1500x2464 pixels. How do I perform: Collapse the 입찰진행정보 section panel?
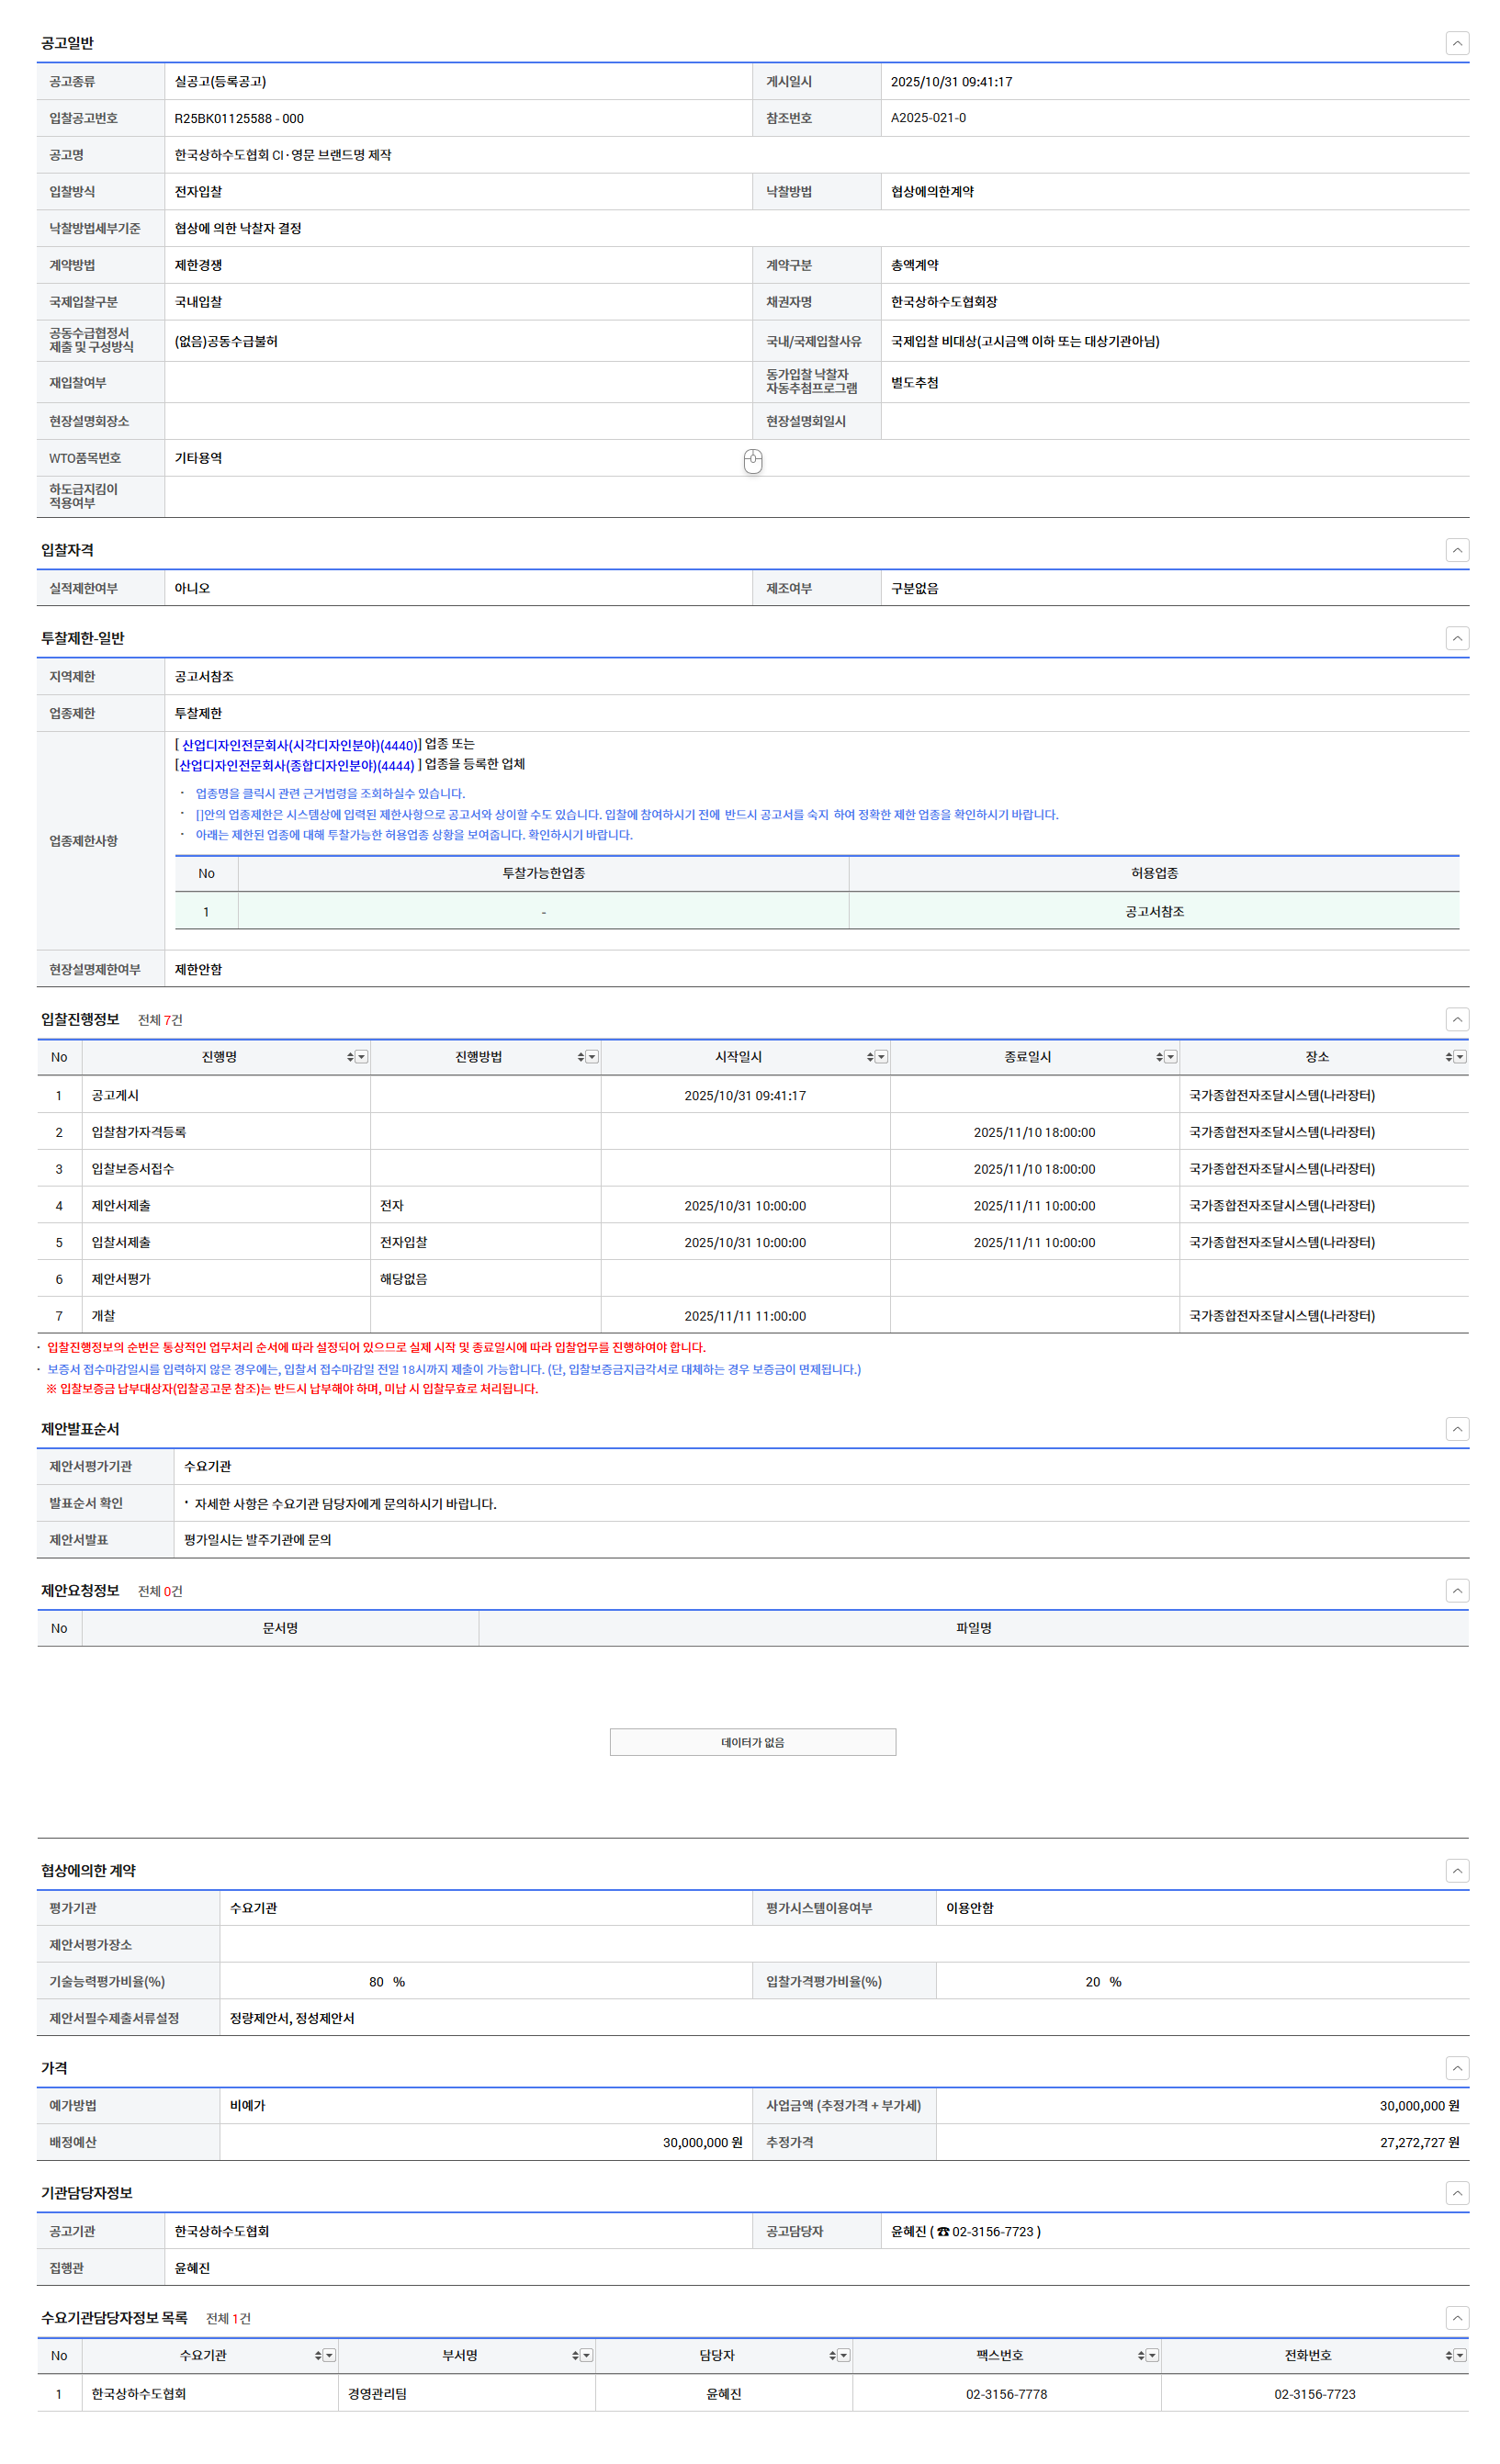coord(1456,1019)
